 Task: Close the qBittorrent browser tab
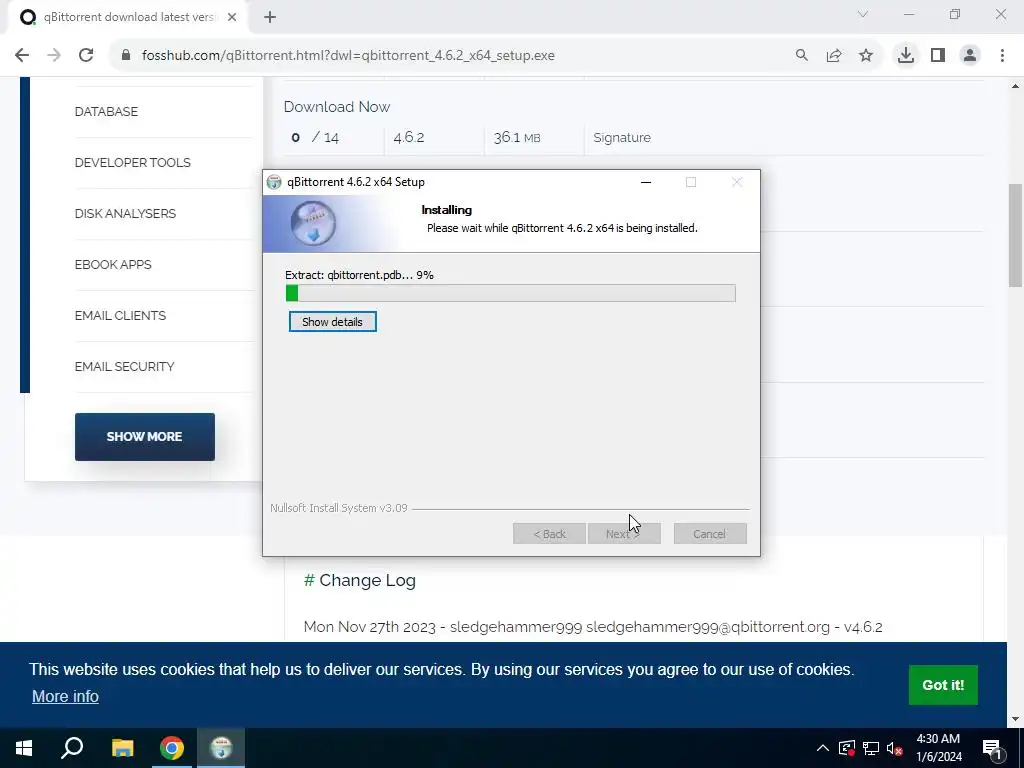click(232, 18)
